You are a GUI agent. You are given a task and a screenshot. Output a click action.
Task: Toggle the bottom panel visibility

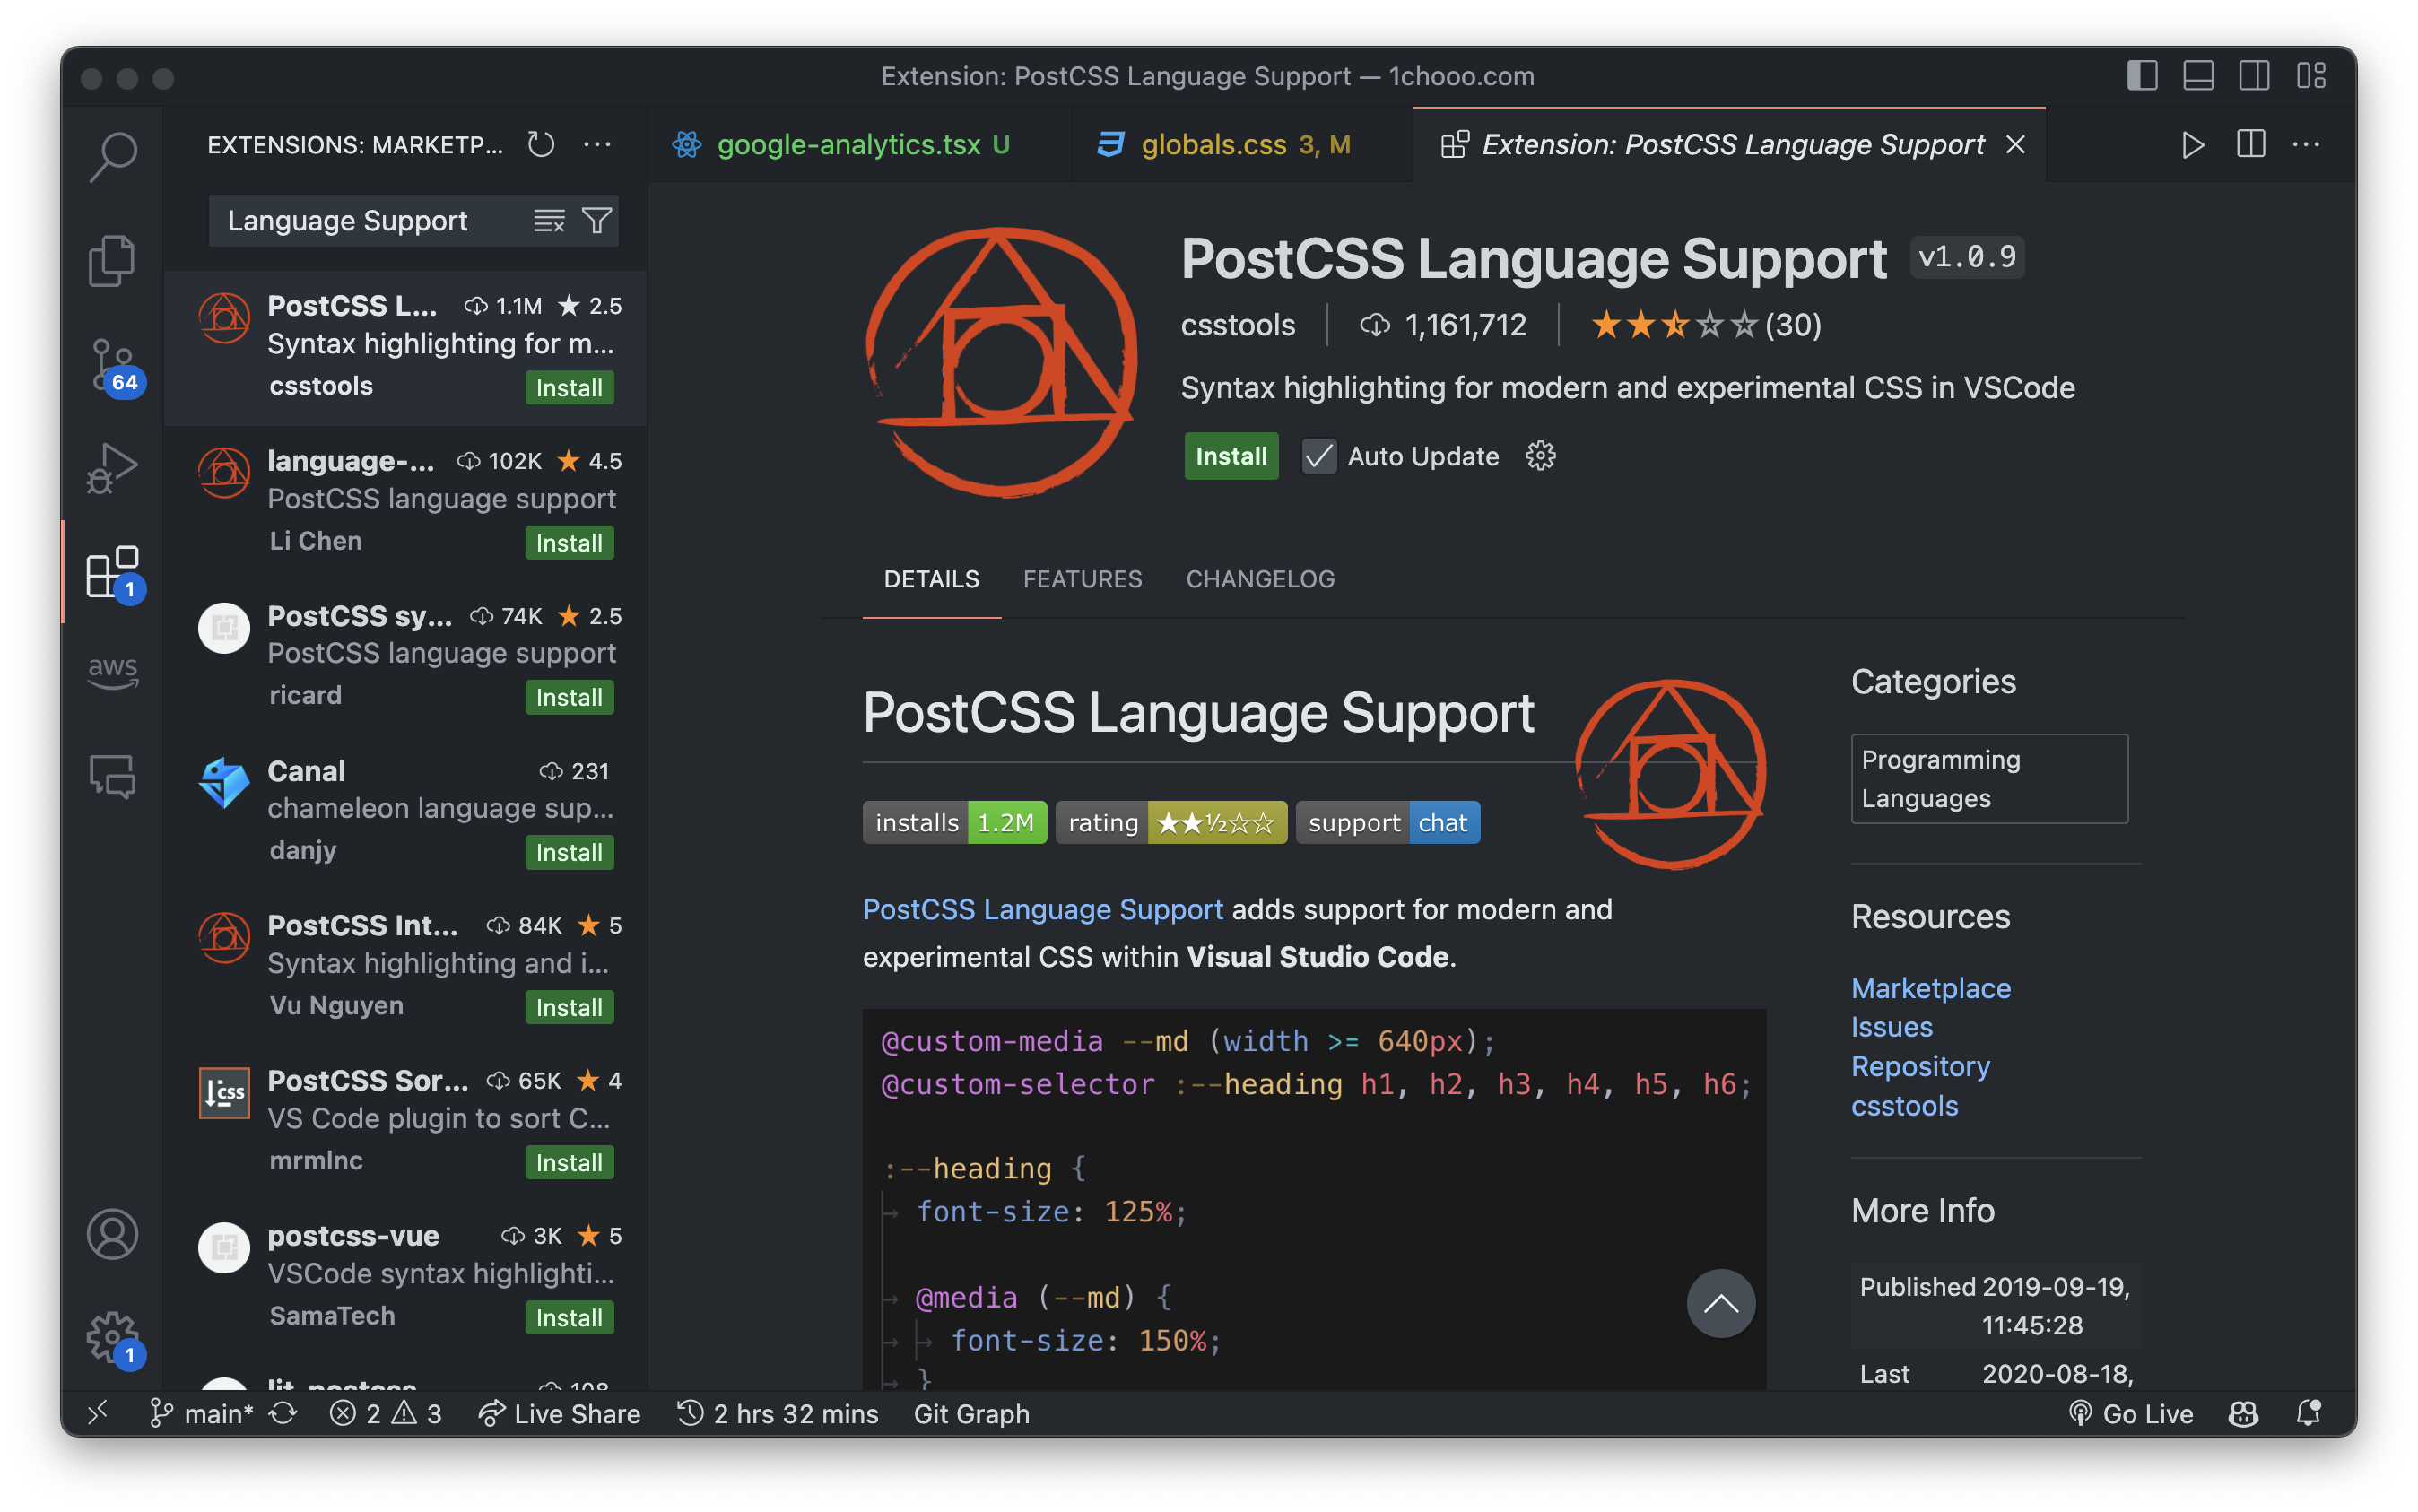(x=2197, y=75)
